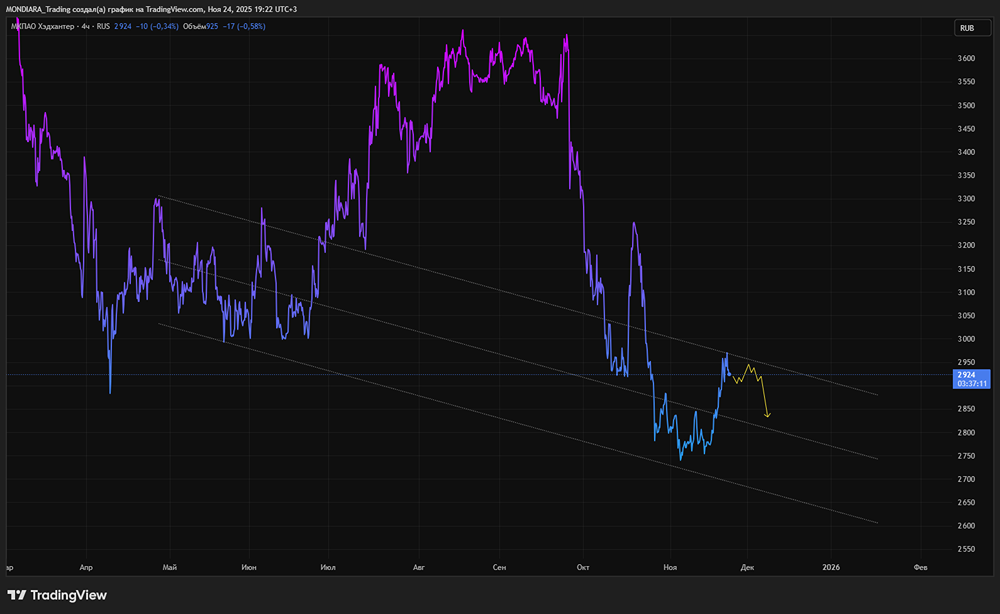Click the Июл time axis label
The image size is (1000, 614).
(328, 567)
